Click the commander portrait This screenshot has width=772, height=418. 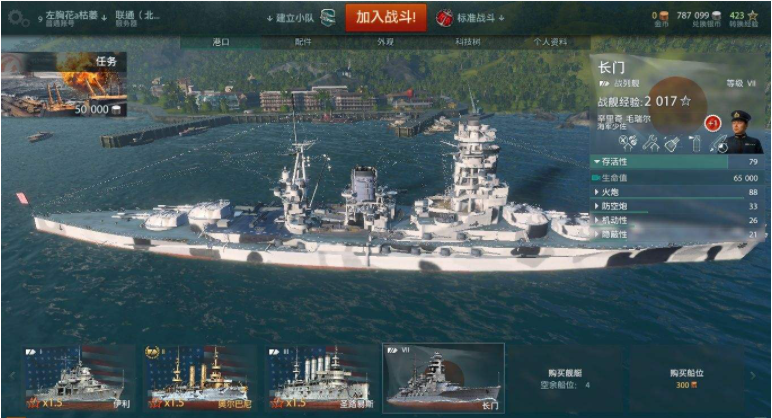click(x=741, y=131)
